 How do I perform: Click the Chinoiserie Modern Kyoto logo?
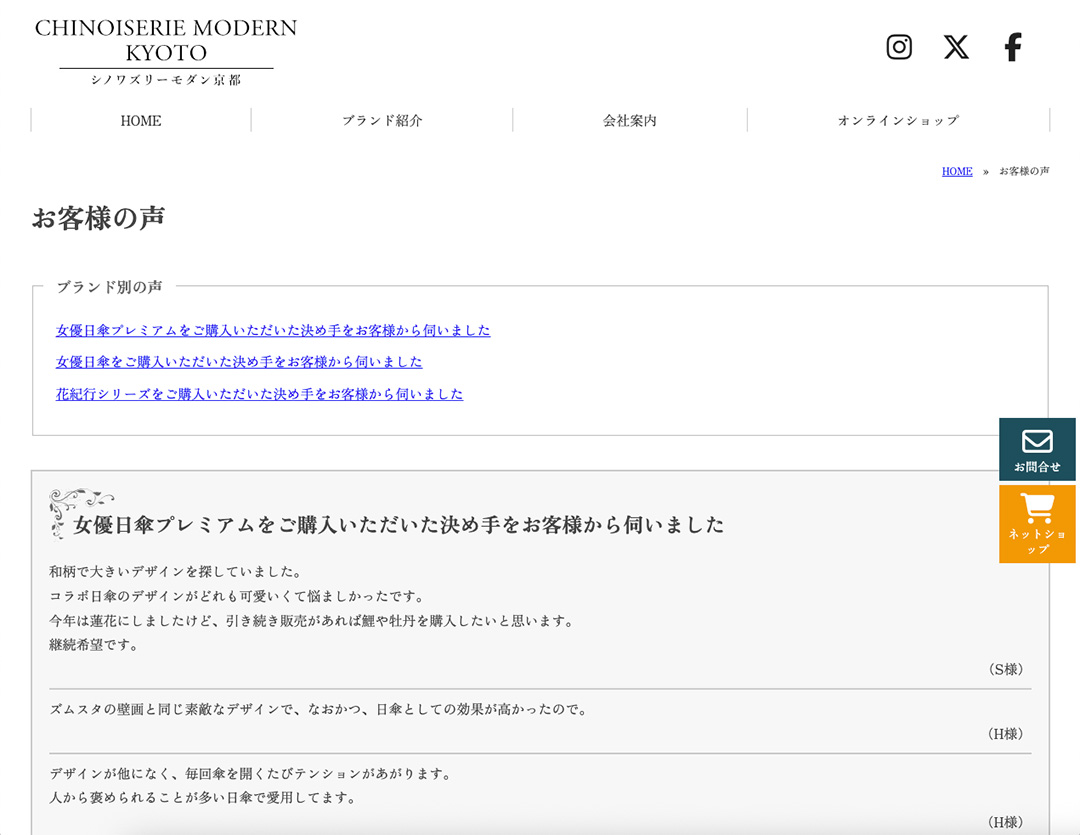(166, 52)
